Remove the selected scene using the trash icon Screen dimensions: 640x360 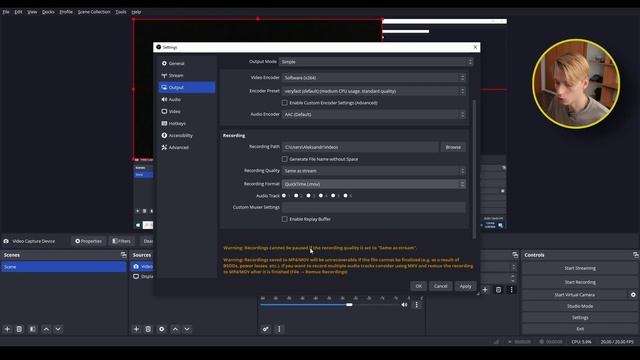click(19, 329)
